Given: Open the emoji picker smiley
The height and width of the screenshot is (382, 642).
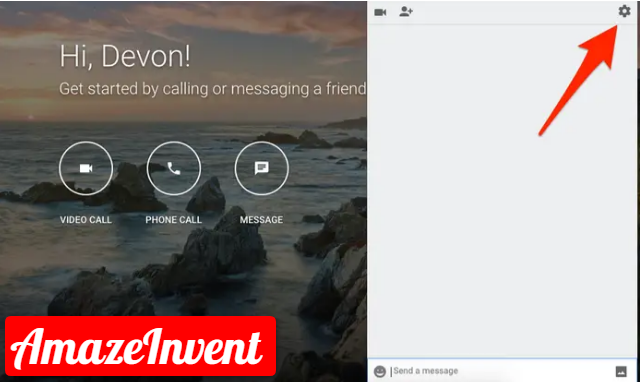Looking at the screenshot, I should (x=380, y=371).
